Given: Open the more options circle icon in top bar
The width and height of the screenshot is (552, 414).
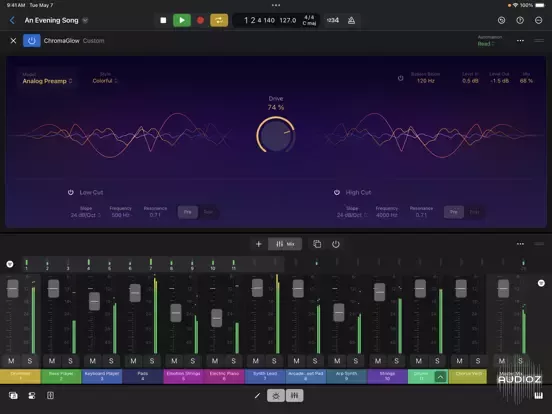Looking at the screenshot, I should [538, 20].
